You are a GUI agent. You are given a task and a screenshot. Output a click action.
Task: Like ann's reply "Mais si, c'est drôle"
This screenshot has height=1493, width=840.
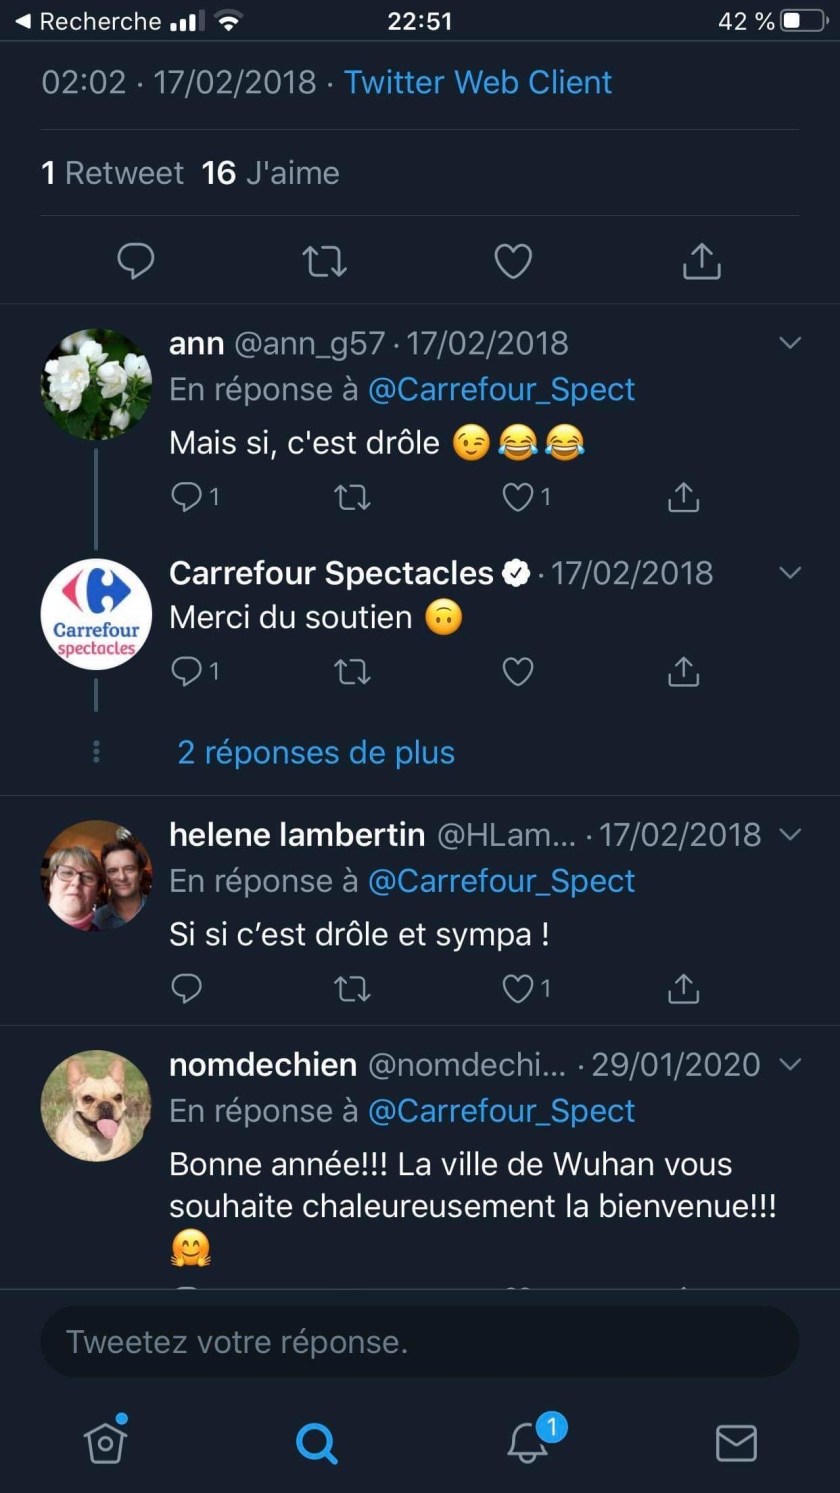pos(518,497)
